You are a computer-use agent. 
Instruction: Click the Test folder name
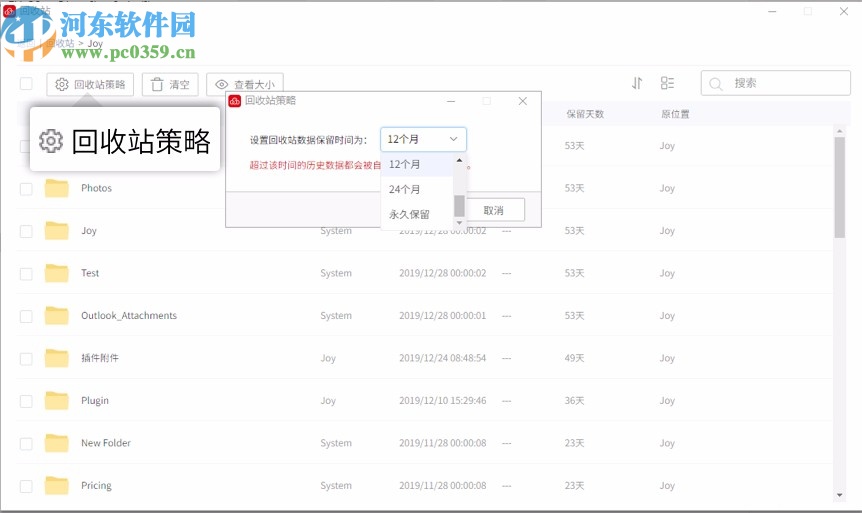pos(90,273)
